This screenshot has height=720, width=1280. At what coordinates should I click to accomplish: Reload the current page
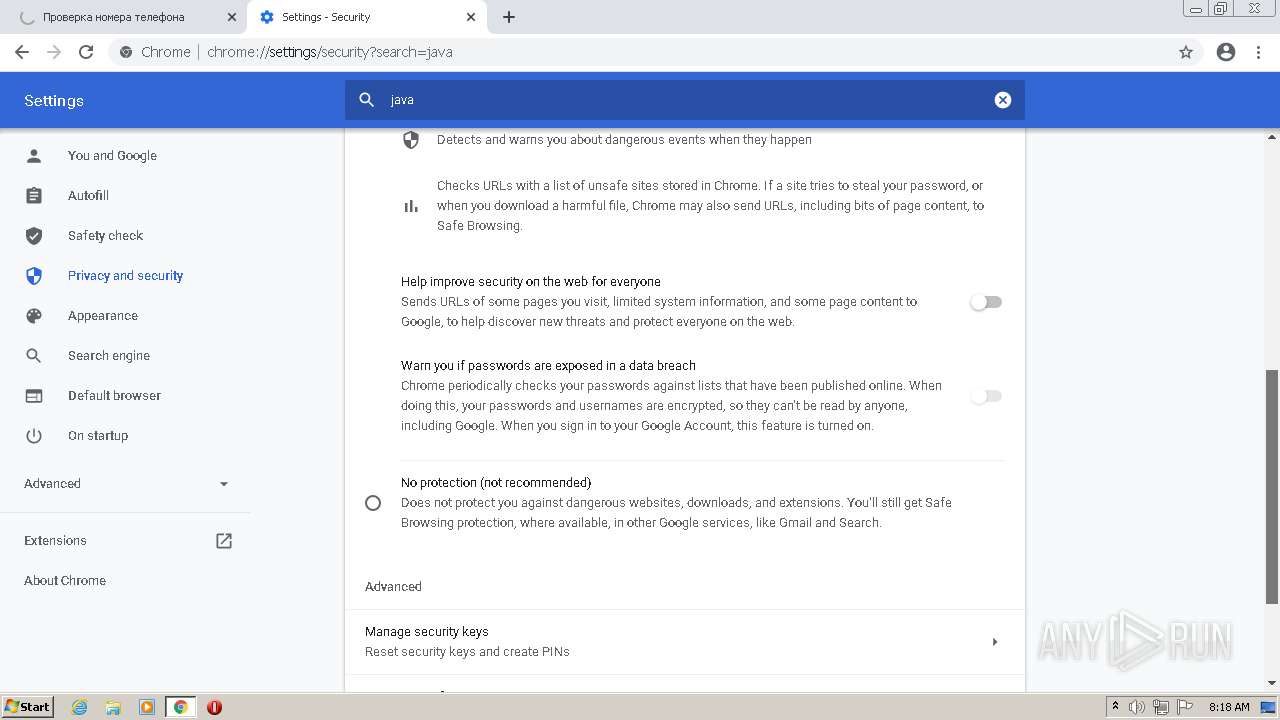click(86, 52)
